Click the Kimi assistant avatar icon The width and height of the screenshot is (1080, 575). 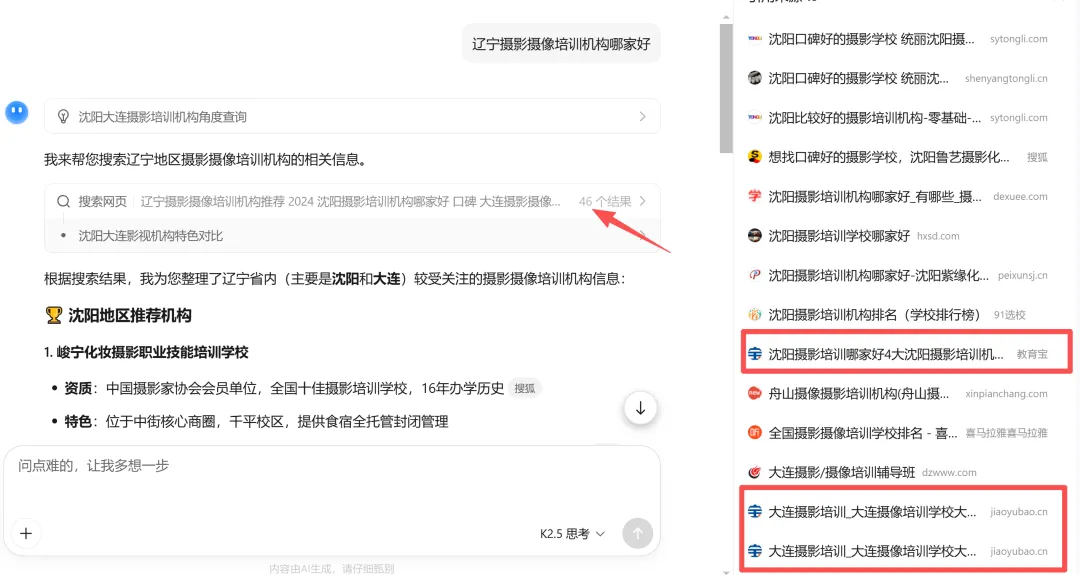tap(17, 112)
